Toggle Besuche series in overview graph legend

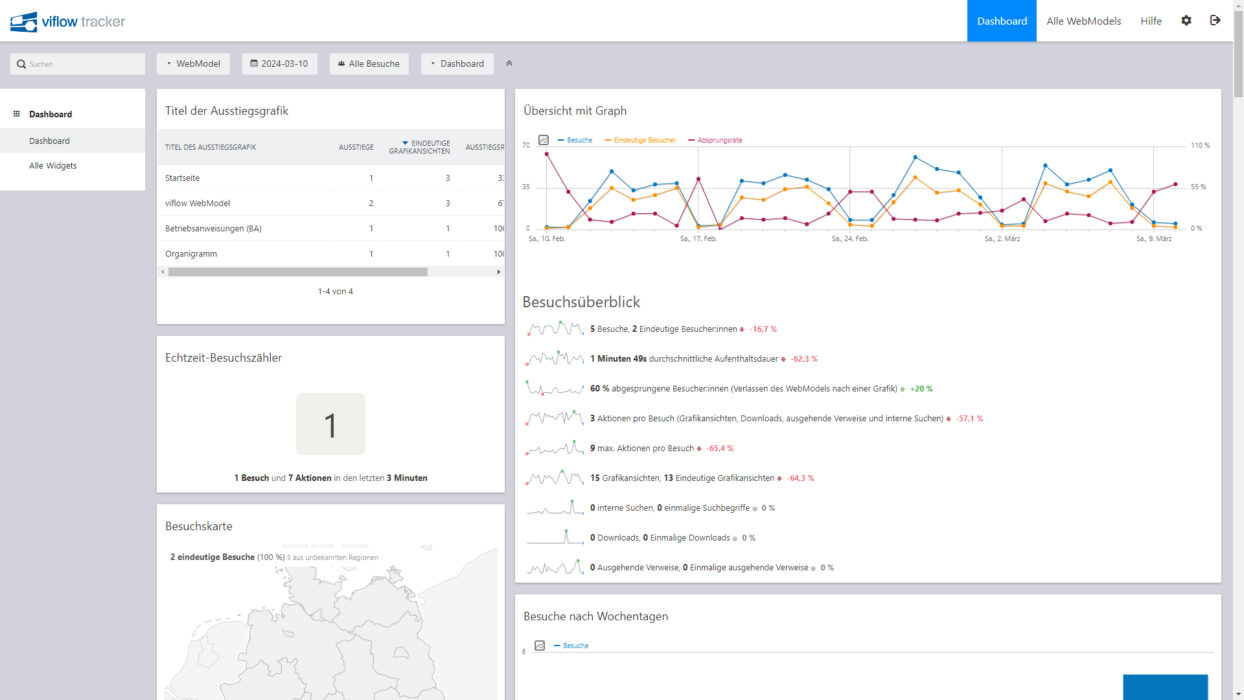pyautogui.click(x=575, y=140)
